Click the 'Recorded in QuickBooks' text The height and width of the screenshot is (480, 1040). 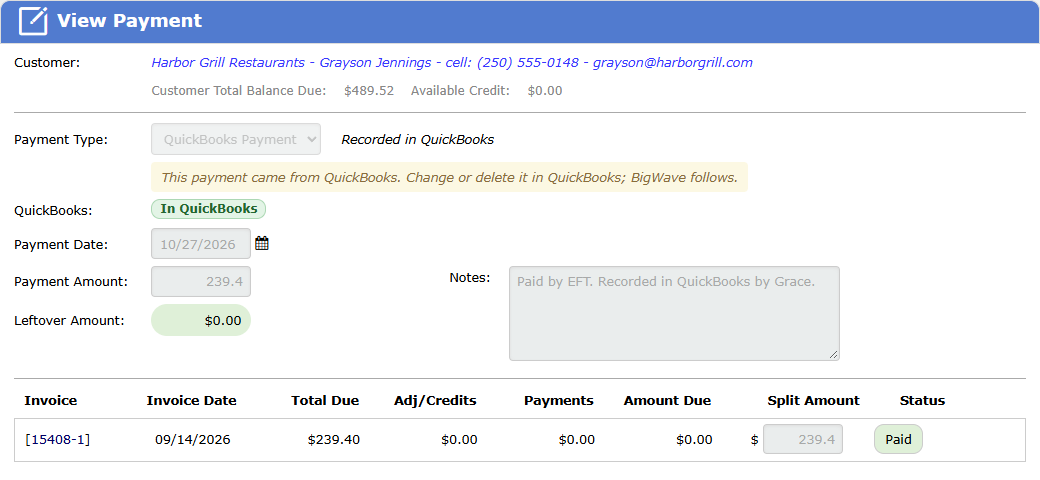(x=417, y=140)
